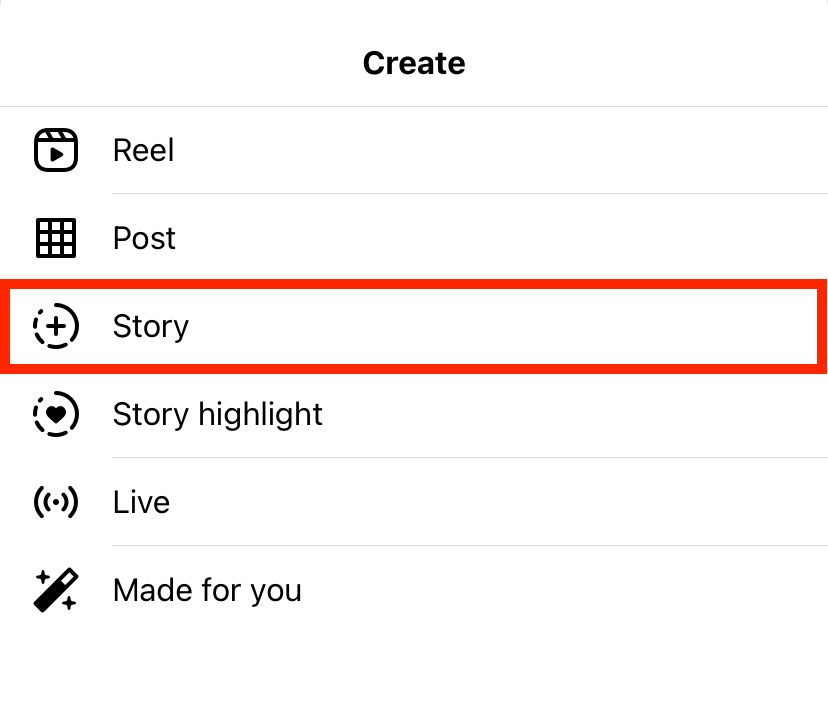Viewport: 828px width, 720px height.
Task: Go Live from the Create menu
Action: point(414,502)
